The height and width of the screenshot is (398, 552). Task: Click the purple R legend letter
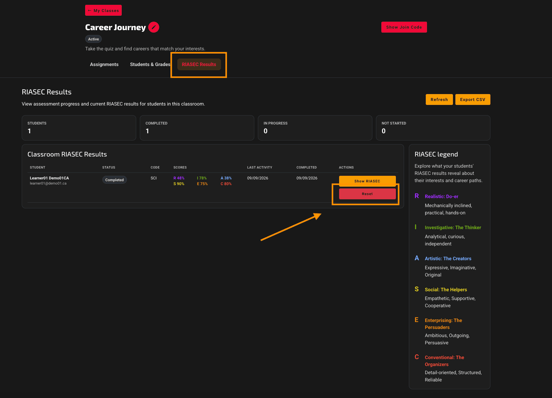[x=416, y=196]
